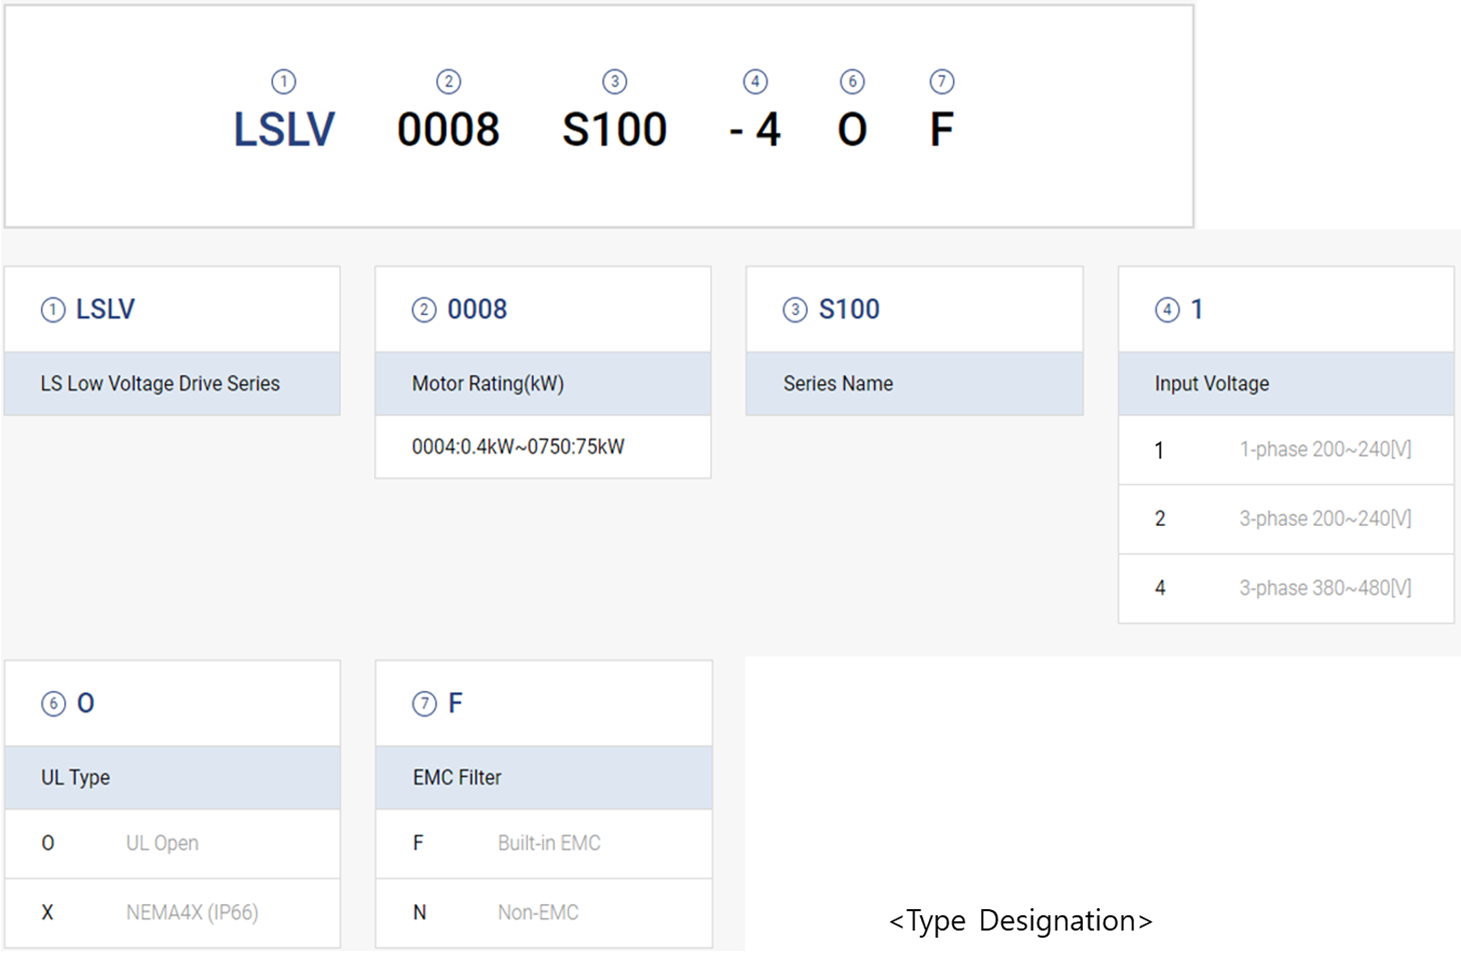
Task: Click circled number 2 above the large 0008 code
Action: [448, 82]
